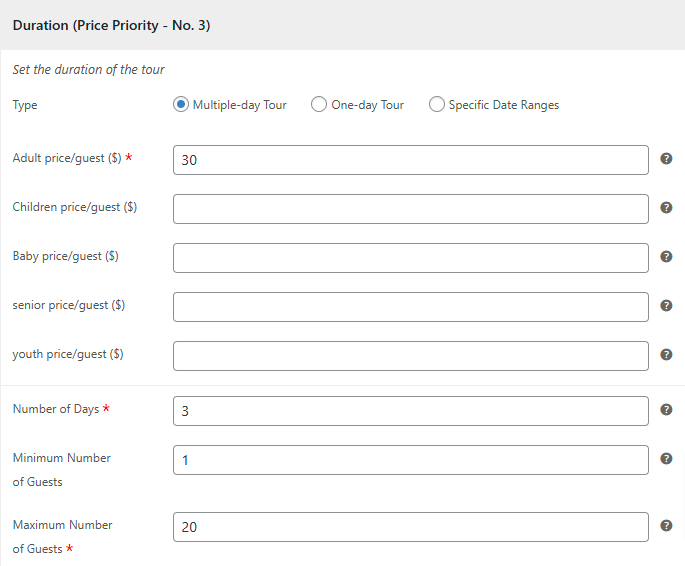Select the Specific Date Ranges option
This screenshot has height=566, width=685.
[437, 105]
